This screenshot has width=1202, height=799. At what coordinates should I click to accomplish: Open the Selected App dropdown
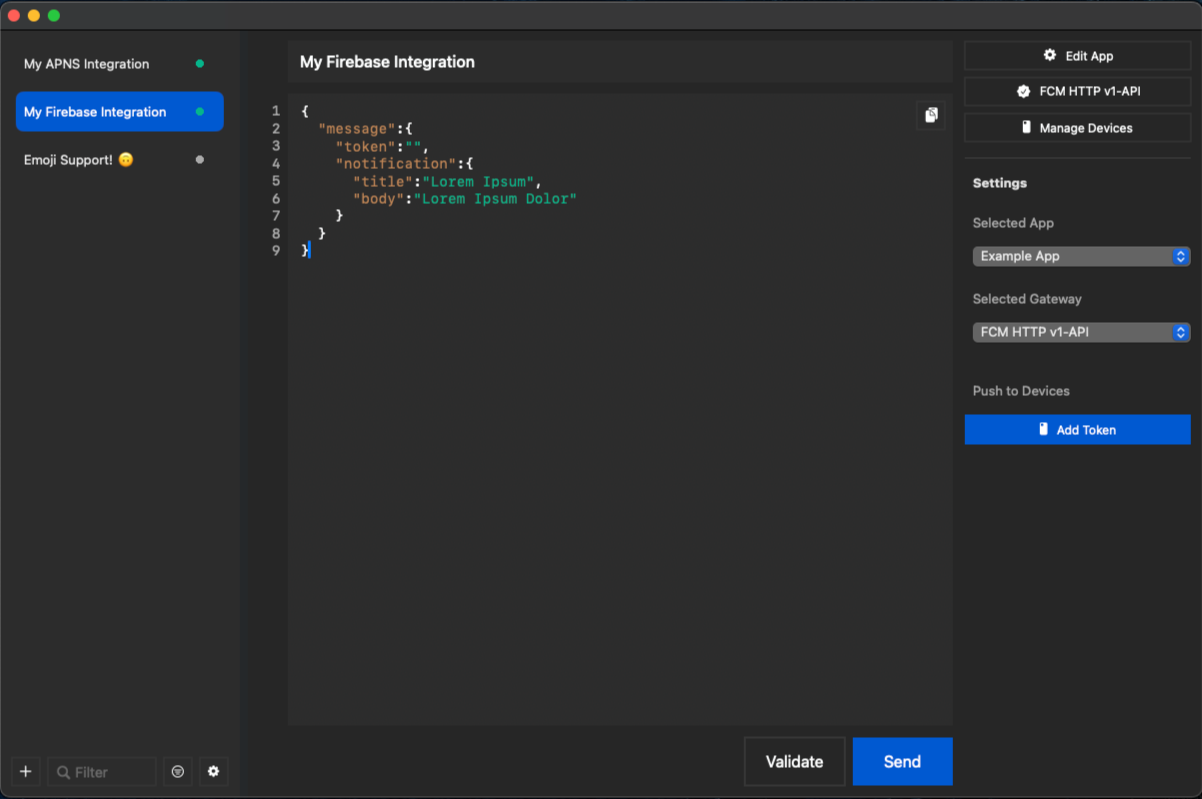[x=1081, y=256]
